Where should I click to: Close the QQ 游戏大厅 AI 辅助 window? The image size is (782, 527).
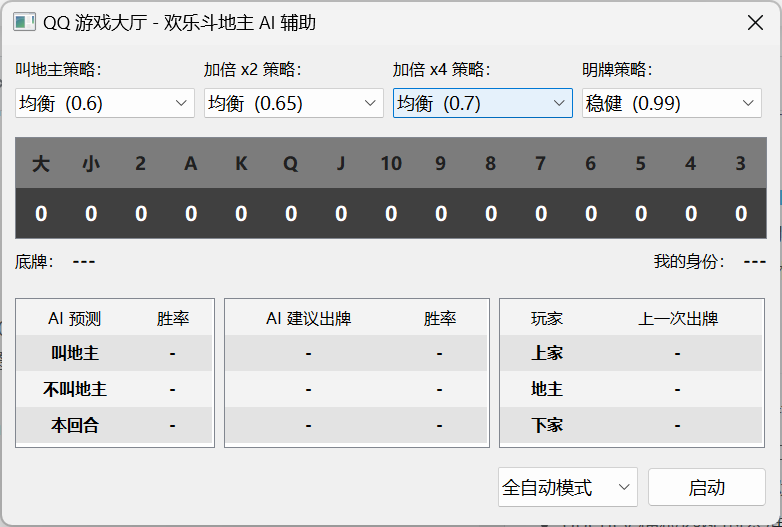756,22
